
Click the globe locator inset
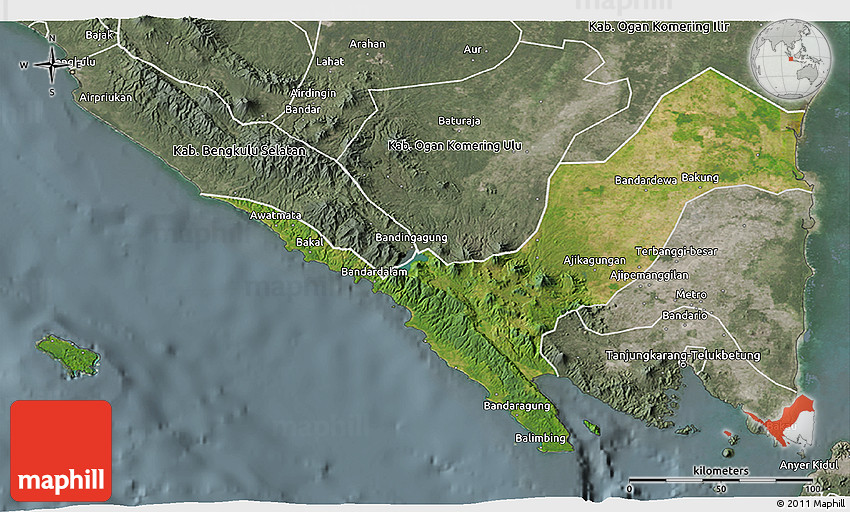(x=789, y=60)
